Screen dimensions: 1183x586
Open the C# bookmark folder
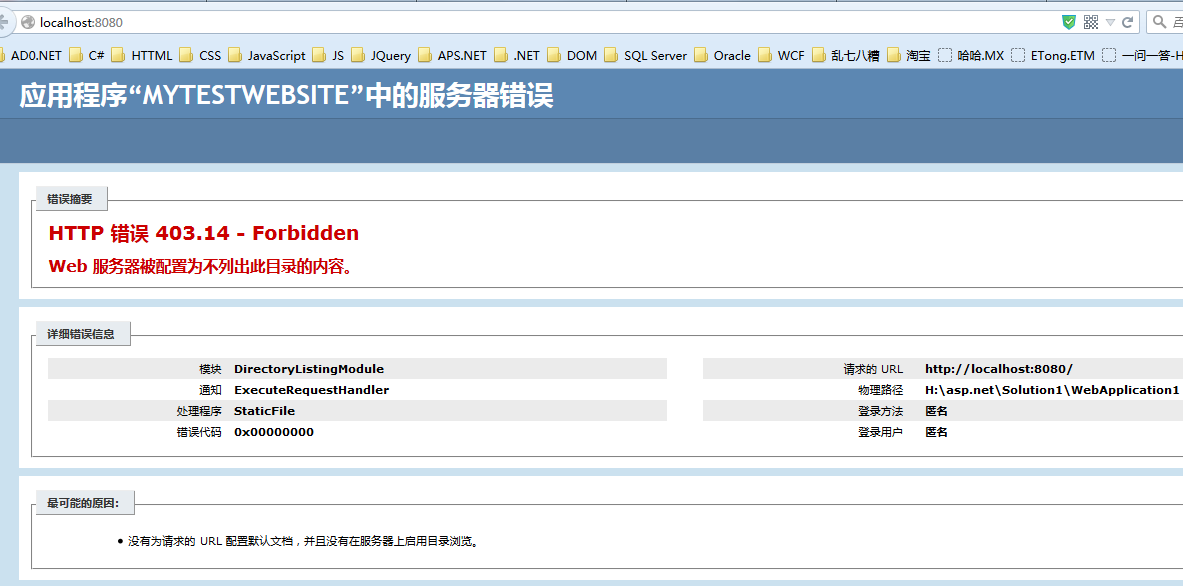87,55
